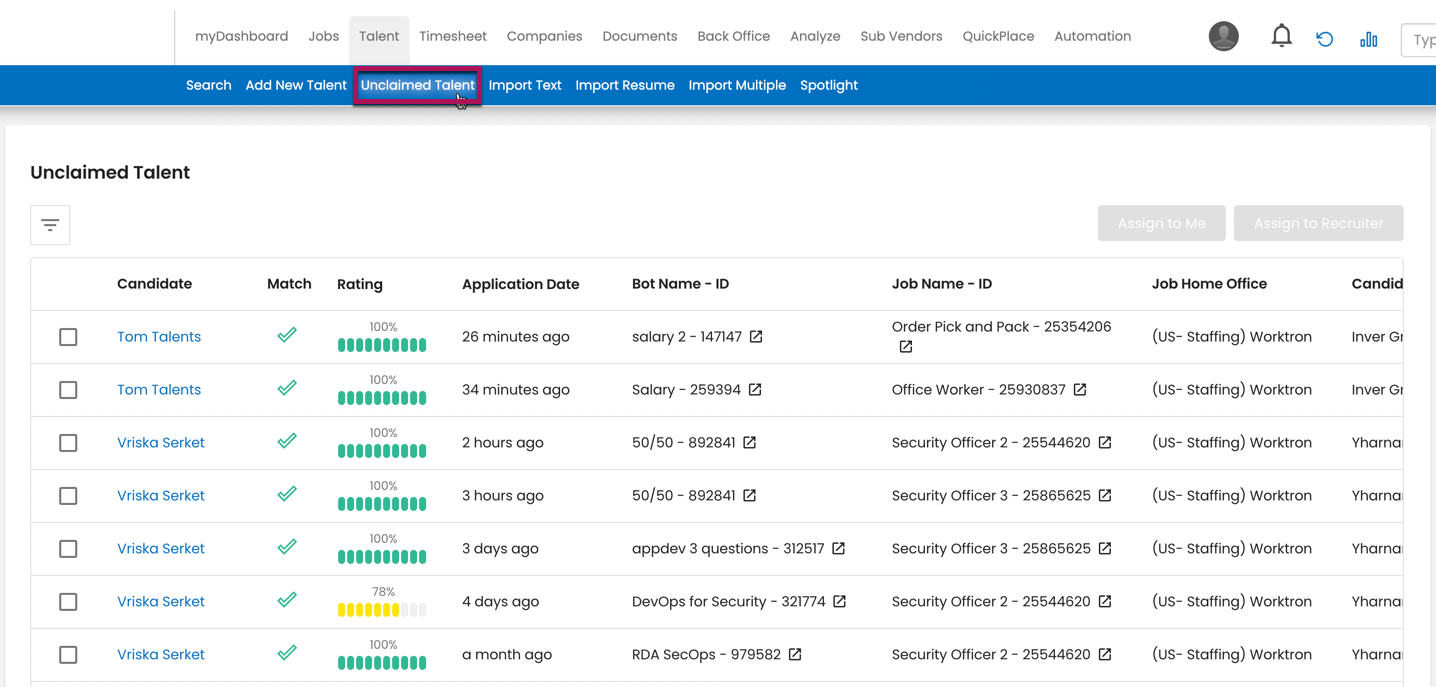Click the search input in the top-right corner
Image resolution: width=1436 pixels, height=687 pixels.
click(x=1419, y=40)
